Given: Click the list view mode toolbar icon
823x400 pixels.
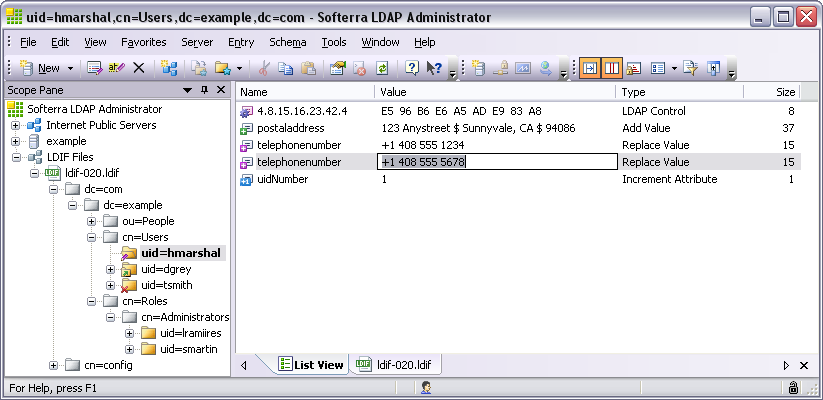Looking at the screenshot, I should pos(657,68).
